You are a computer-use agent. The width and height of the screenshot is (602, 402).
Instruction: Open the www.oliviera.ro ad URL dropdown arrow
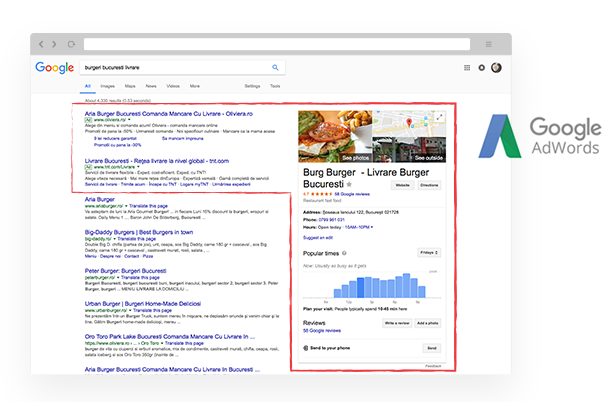[129, 120]
